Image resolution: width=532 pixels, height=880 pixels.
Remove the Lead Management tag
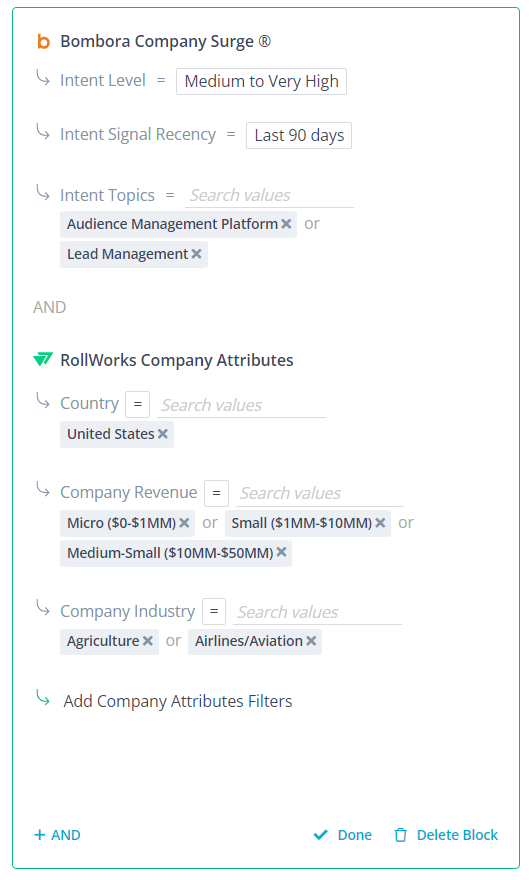click(196, 254)
